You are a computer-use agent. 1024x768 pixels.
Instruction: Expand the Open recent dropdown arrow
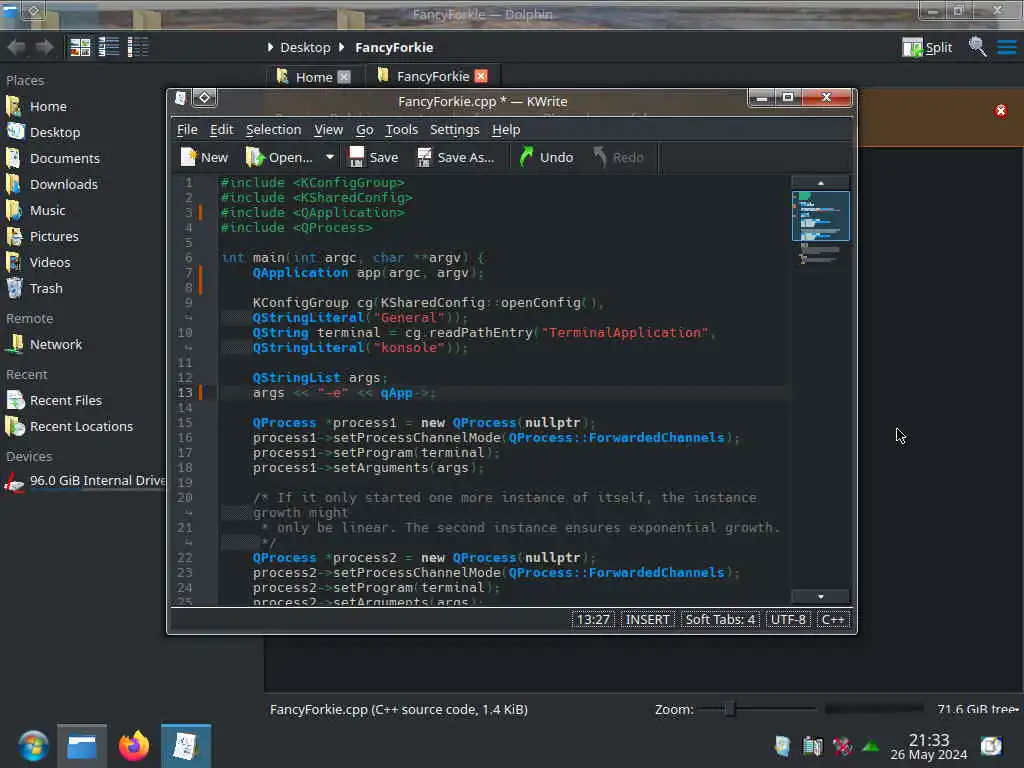[330, 157]
